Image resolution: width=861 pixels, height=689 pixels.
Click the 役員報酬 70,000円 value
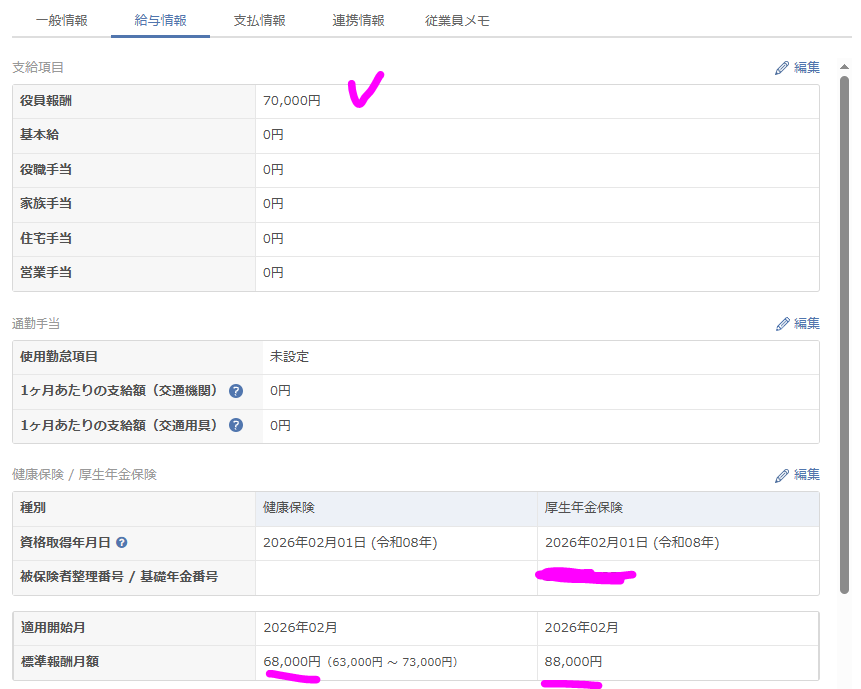pos(292,101)
